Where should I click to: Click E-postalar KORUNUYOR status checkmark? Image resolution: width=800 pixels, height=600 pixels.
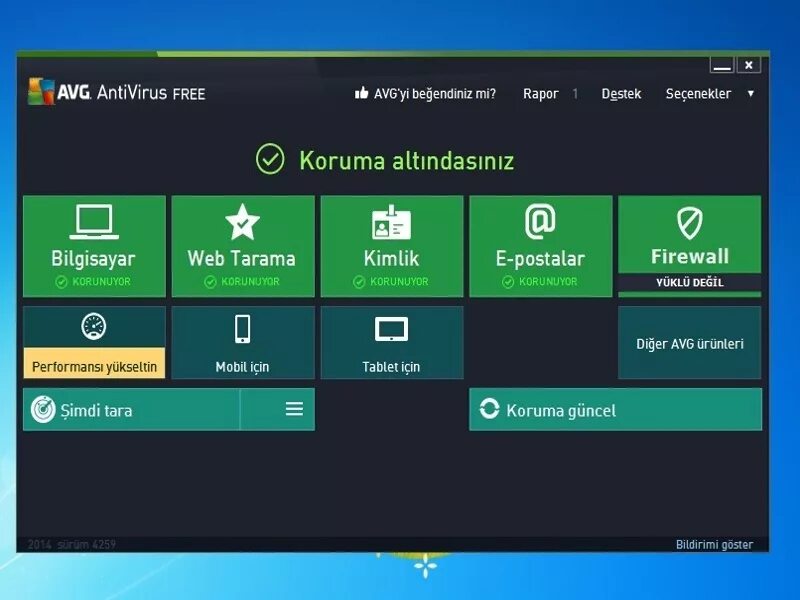point(508,282)
